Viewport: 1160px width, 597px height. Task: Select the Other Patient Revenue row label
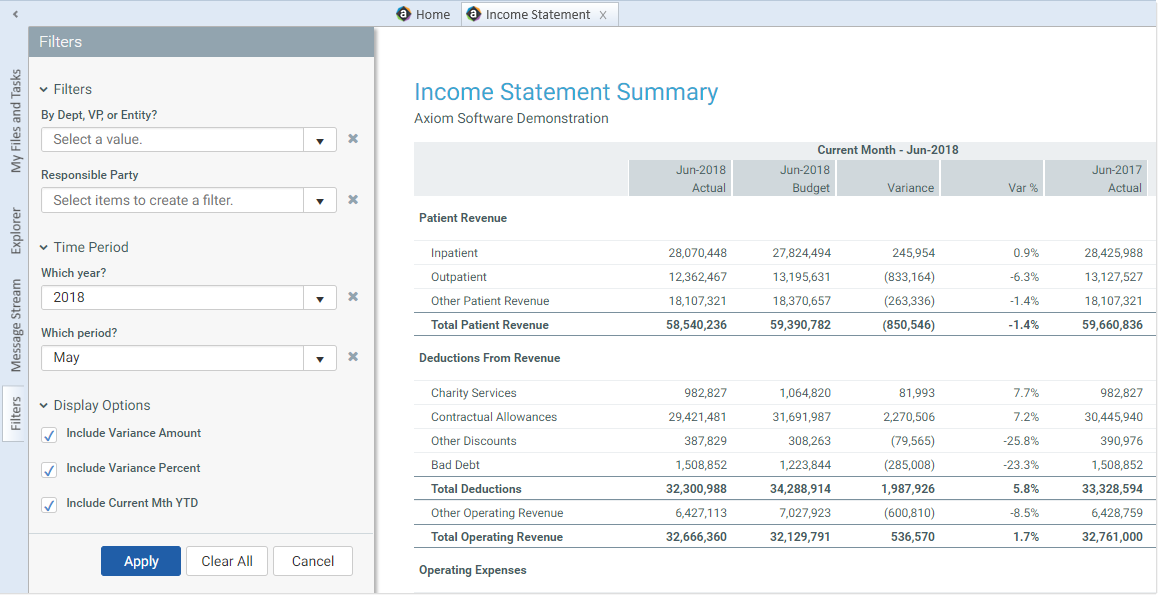point(490,301)
